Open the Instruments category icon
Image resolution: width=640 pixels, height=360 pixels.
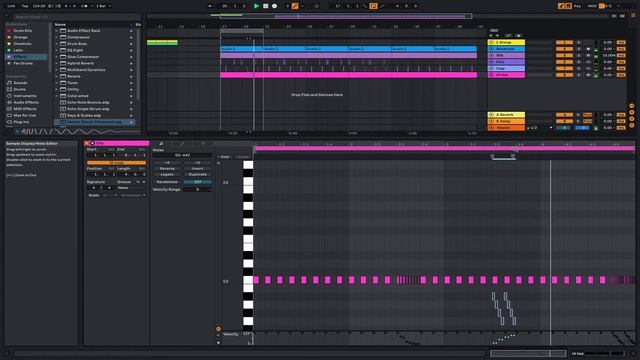point(9,96)
